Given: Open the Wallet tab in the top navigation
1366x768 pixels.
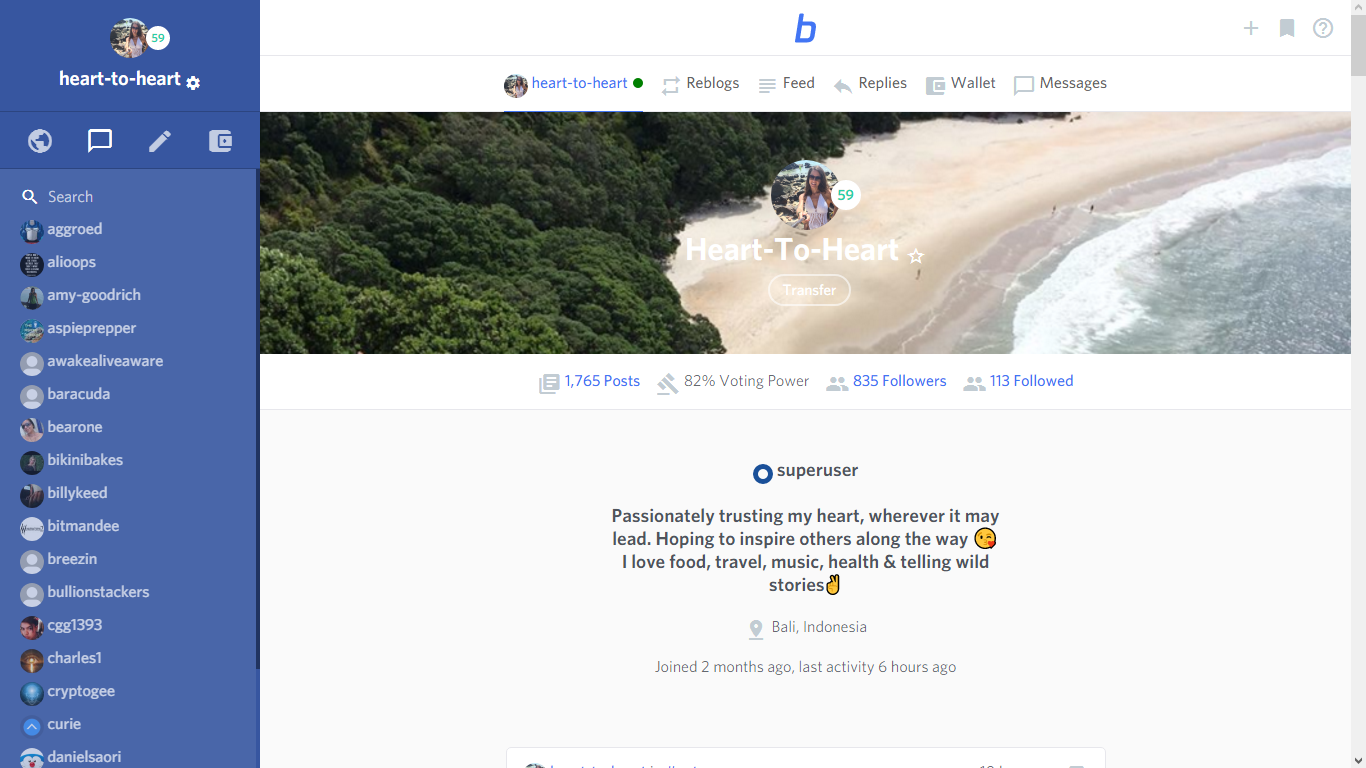Looking at the screenshot, I should pyautogui.click(x=961, y=83).
